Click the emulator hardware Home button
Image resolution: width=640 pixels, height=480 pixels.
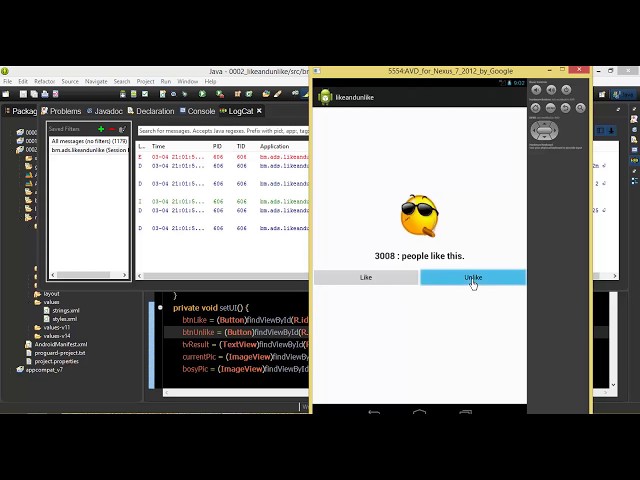click(536, 108)
